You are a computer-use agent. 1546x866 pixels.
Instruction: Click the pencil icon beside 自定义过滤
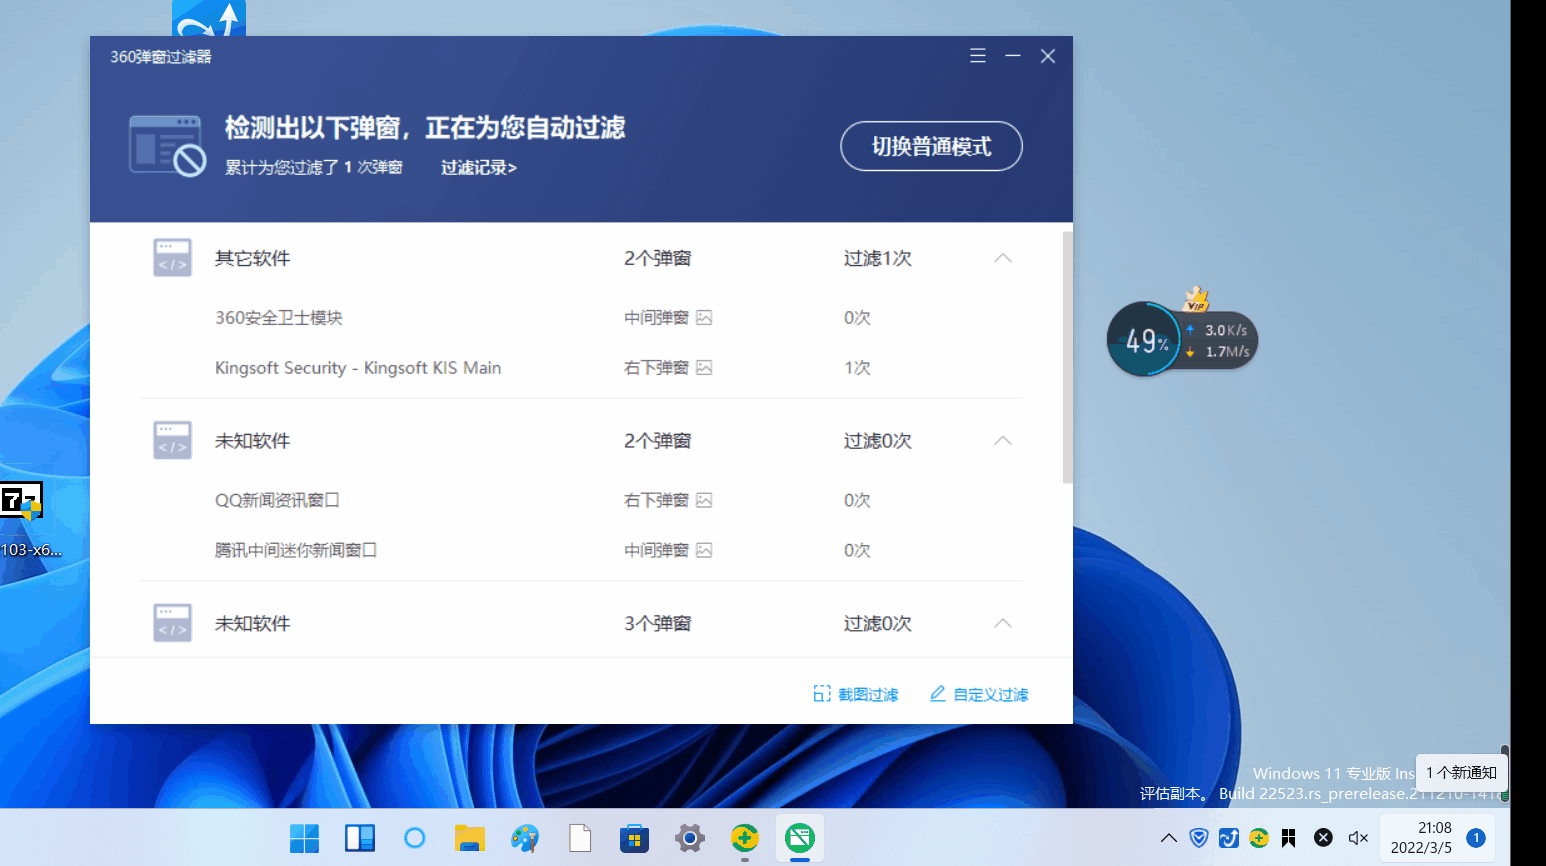point(938,693)
